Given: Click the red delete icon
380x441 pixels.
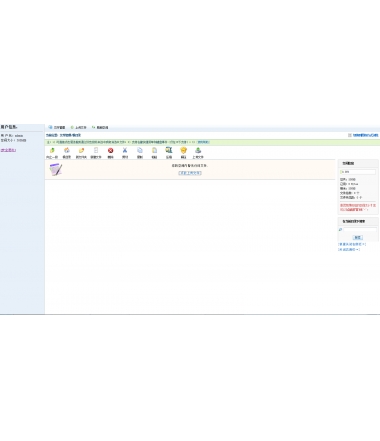Looking at the screenshot, I should pyautogui.click(x=110, y=150).
